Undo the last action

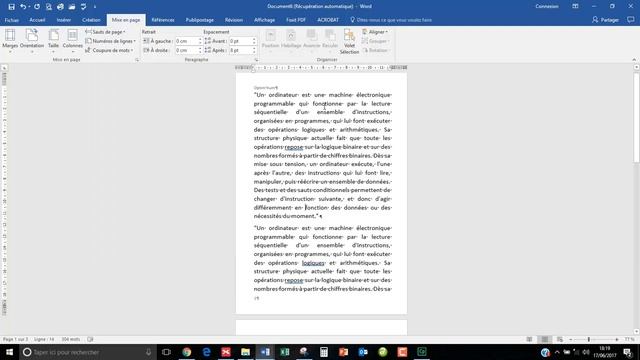click(x=23, y=7)
